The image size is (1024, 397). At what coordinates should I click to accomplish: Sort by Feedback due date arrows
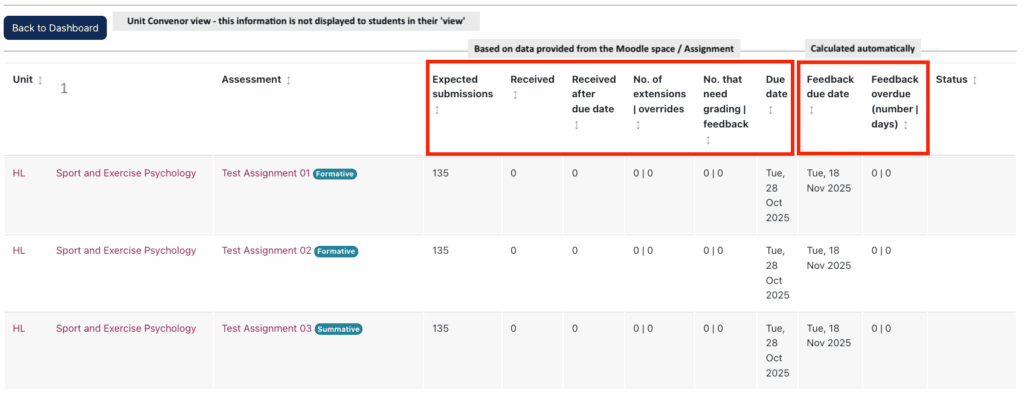pyautogui.click(x=812, y=110)
